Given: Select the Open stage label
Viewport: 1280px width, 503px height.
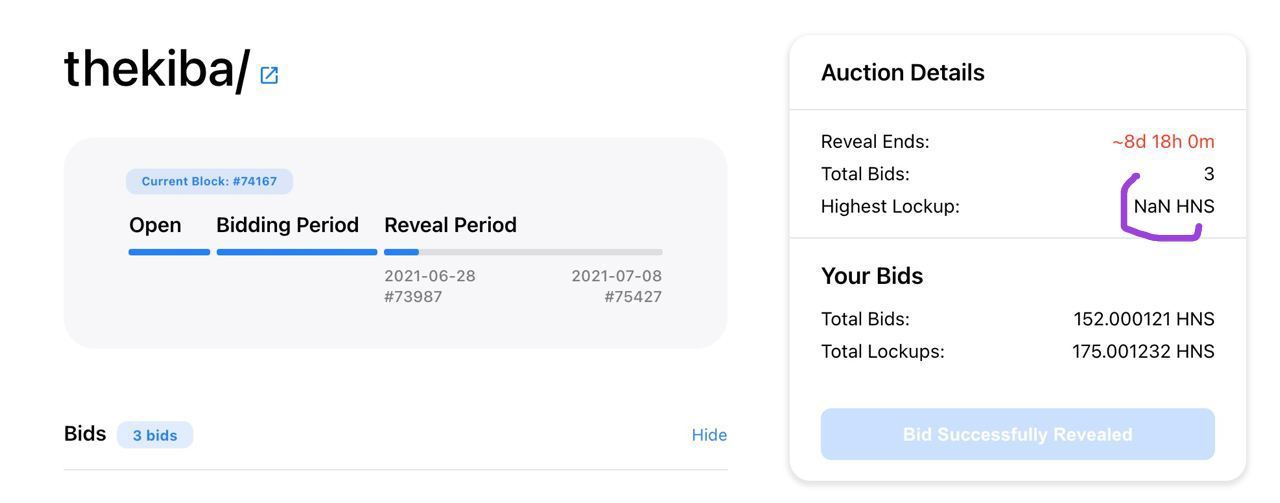Looking at the screenshot, I should click(x=155, y=226).
